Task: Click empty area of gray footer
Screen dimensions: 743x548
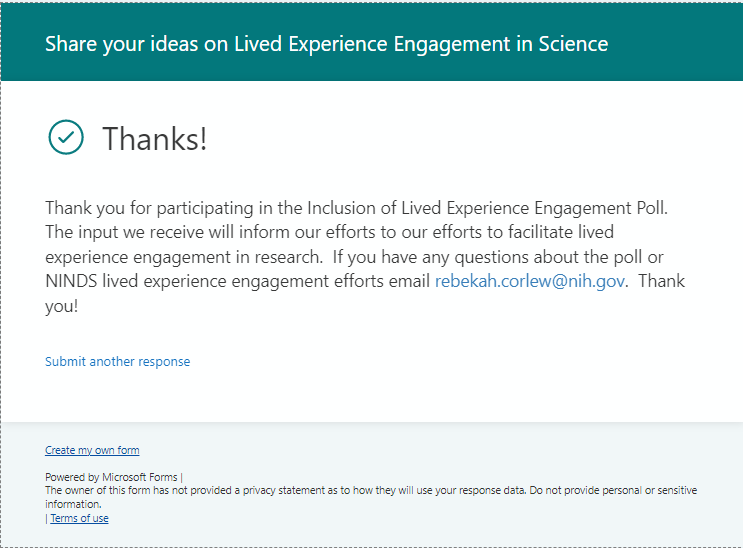Action: (500, 450)
